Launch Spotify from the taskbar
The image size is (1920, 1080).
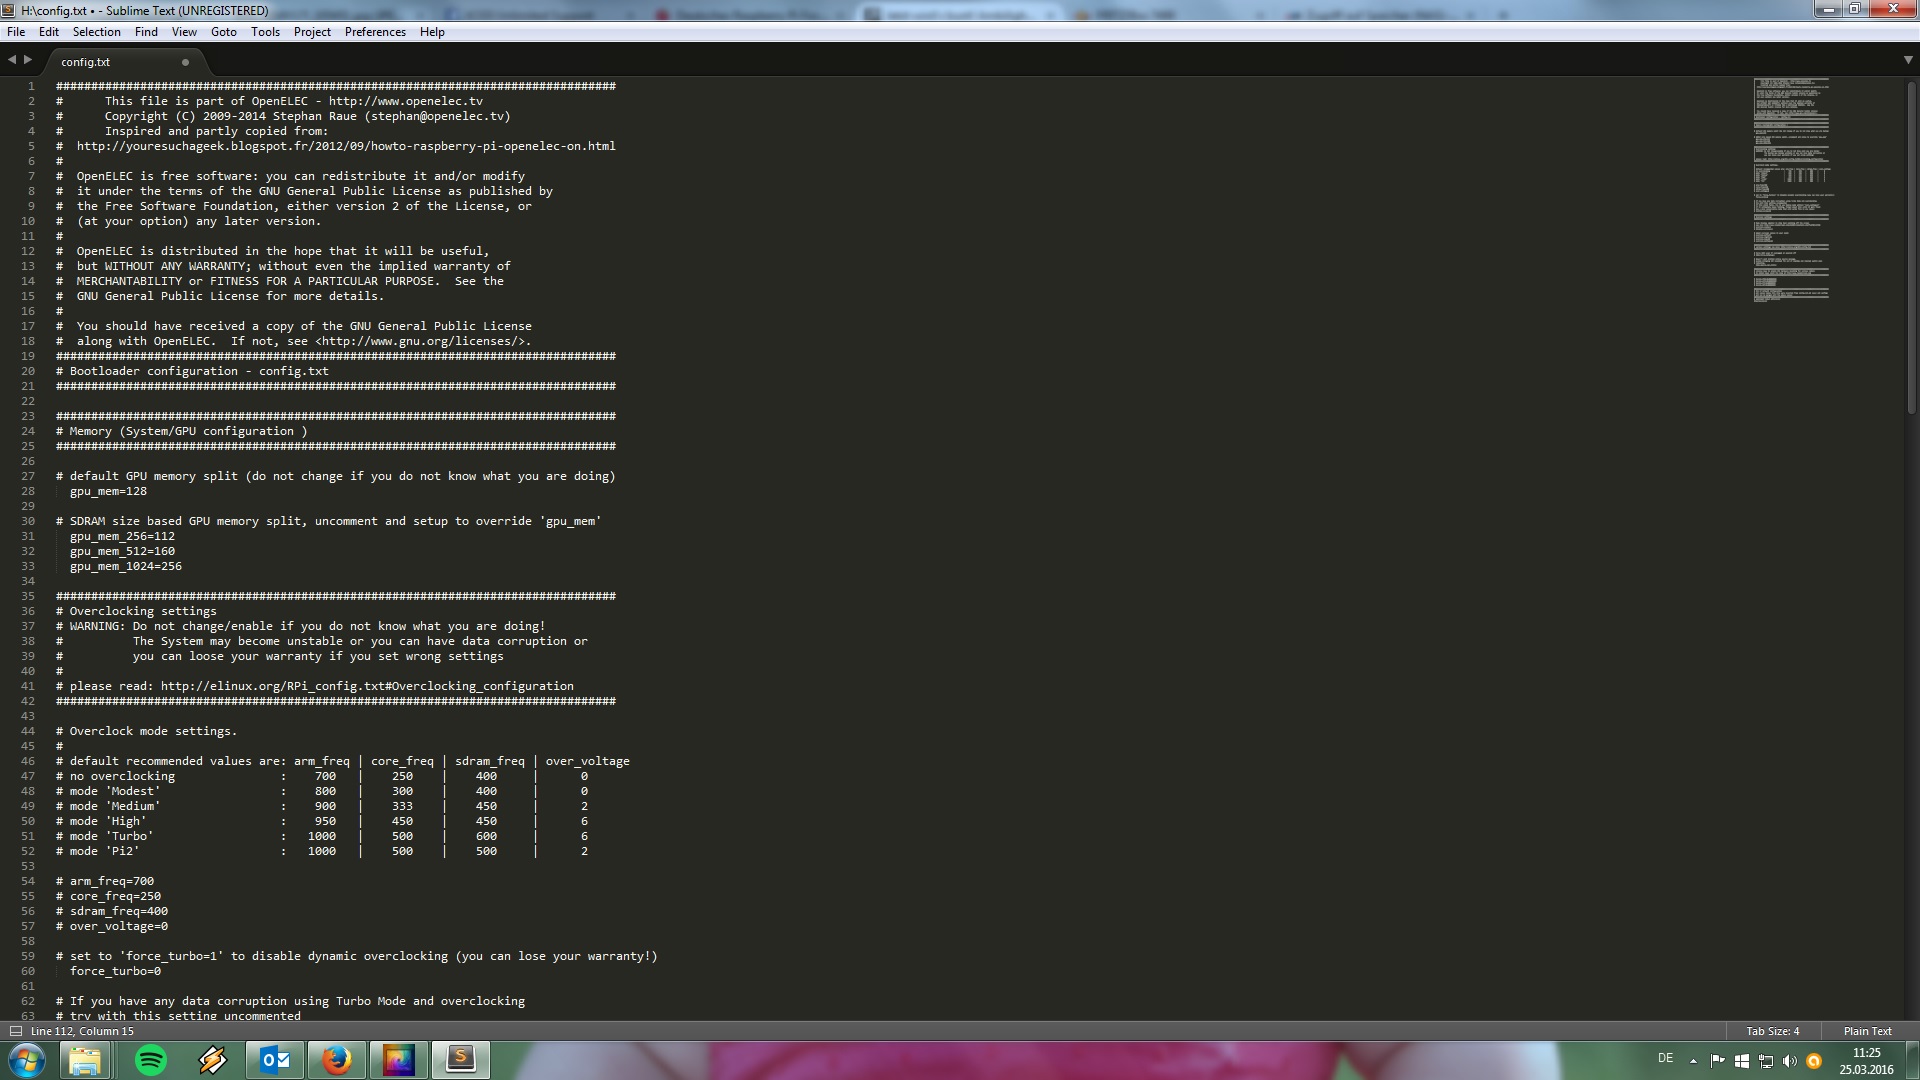coord(151,1060)
